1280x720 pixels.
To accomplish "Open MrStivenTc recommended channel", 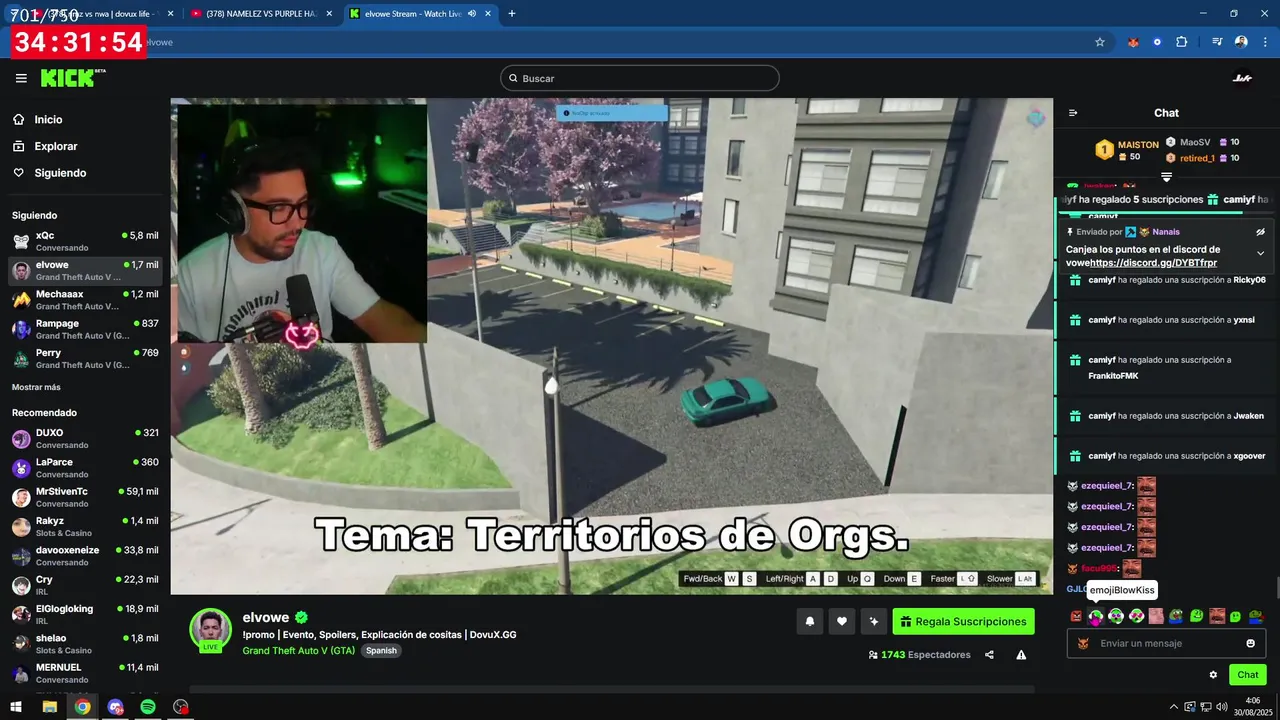I will 85,497.
